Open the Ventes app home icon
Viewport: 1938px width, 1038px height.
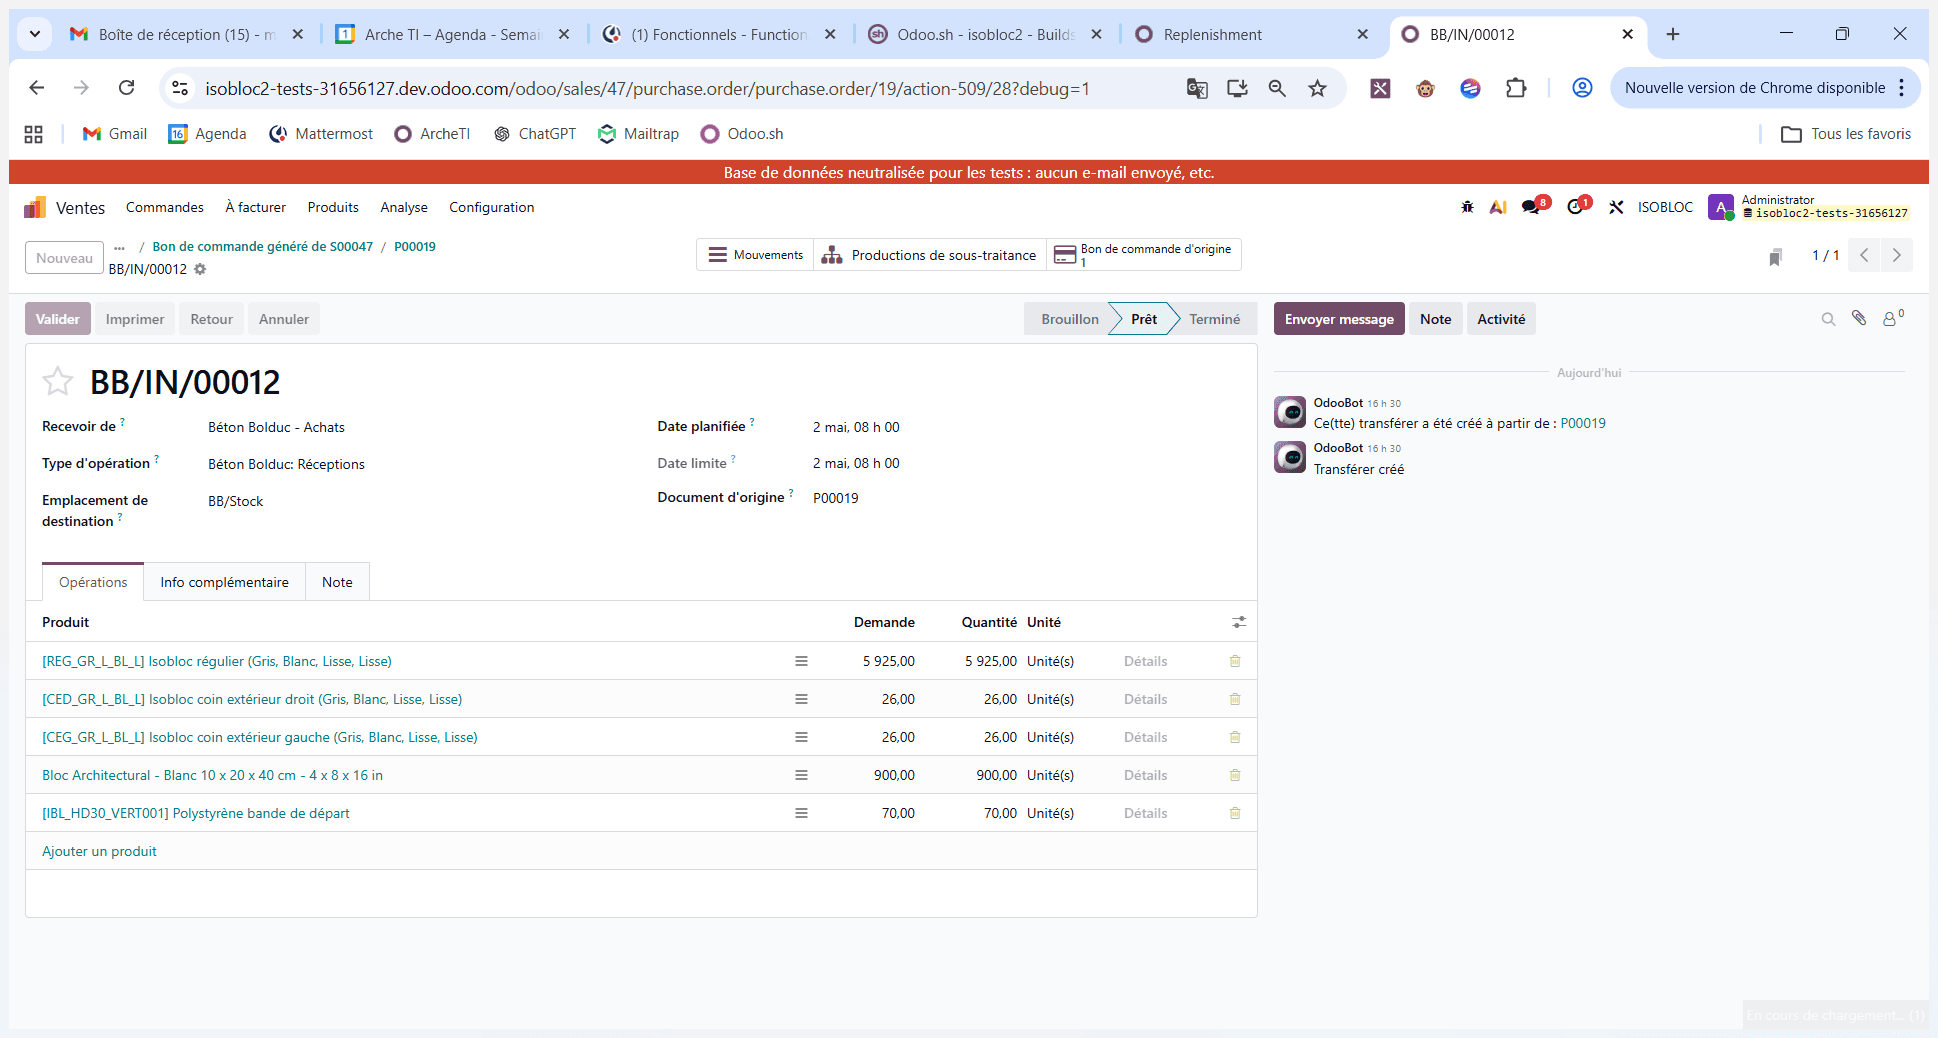pos(35,207)
